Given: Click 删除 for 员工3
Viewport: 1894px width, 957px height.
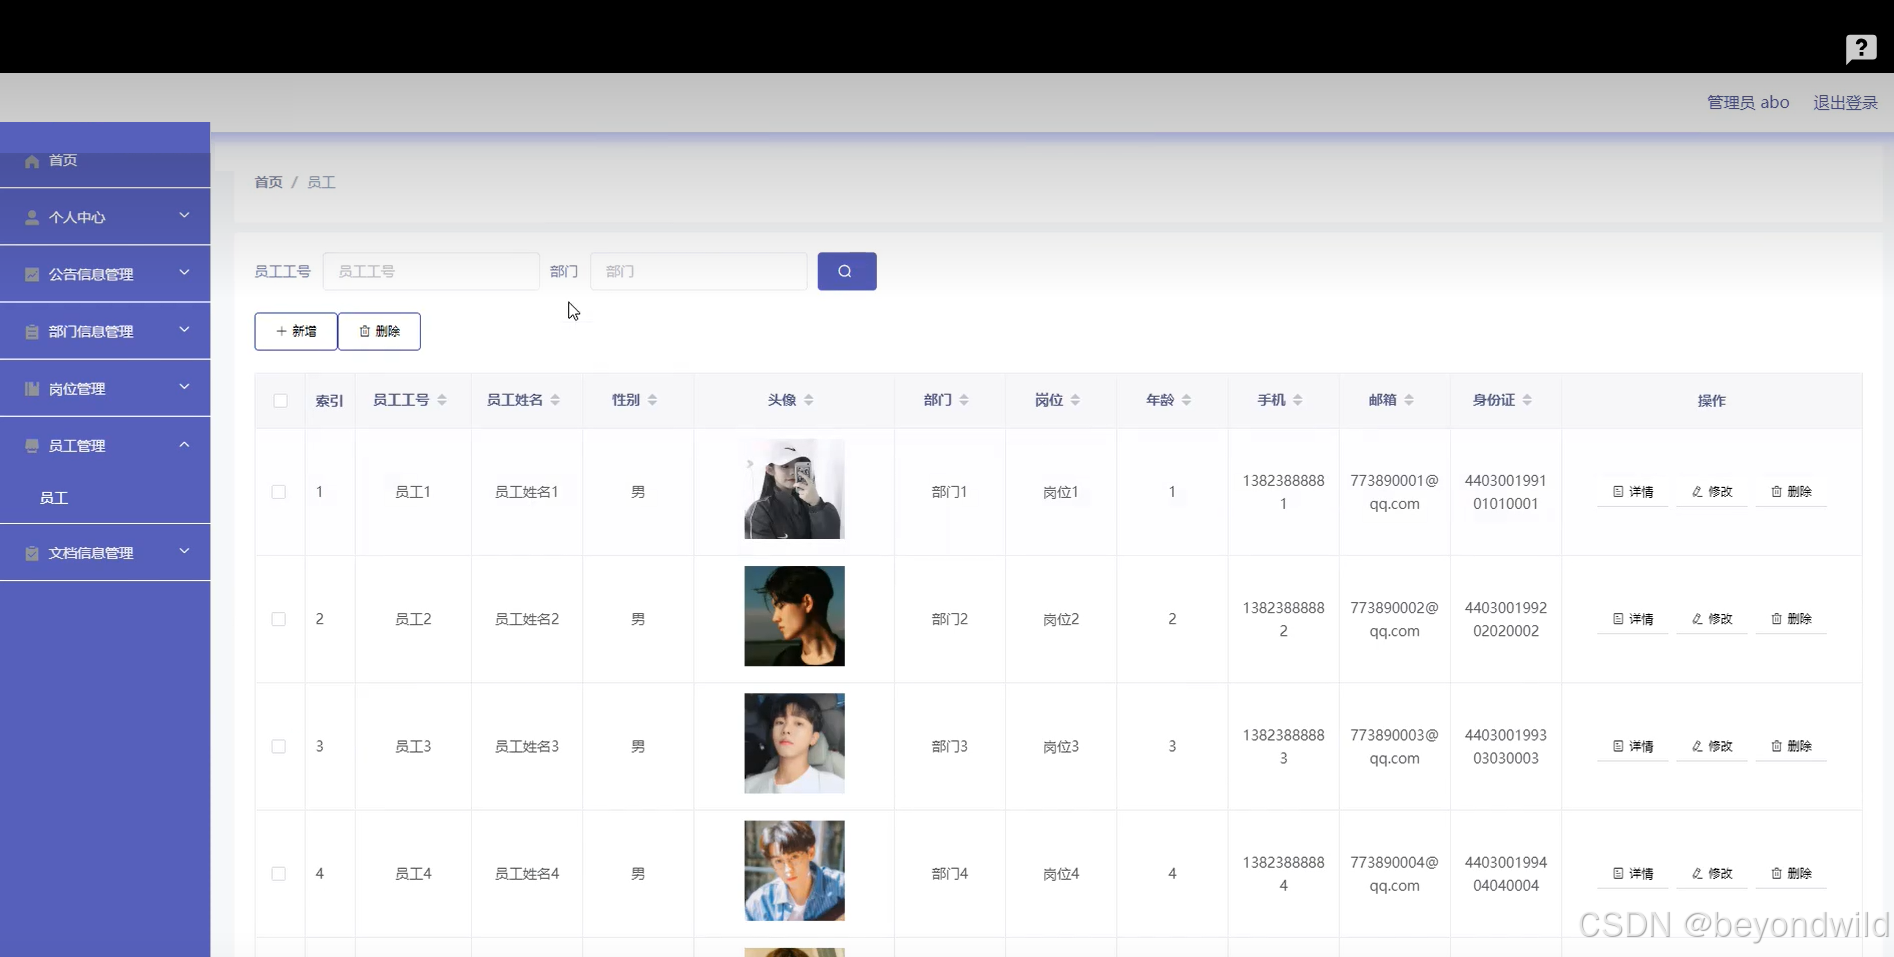Looking at the screenshot, I should [1791, 746].
